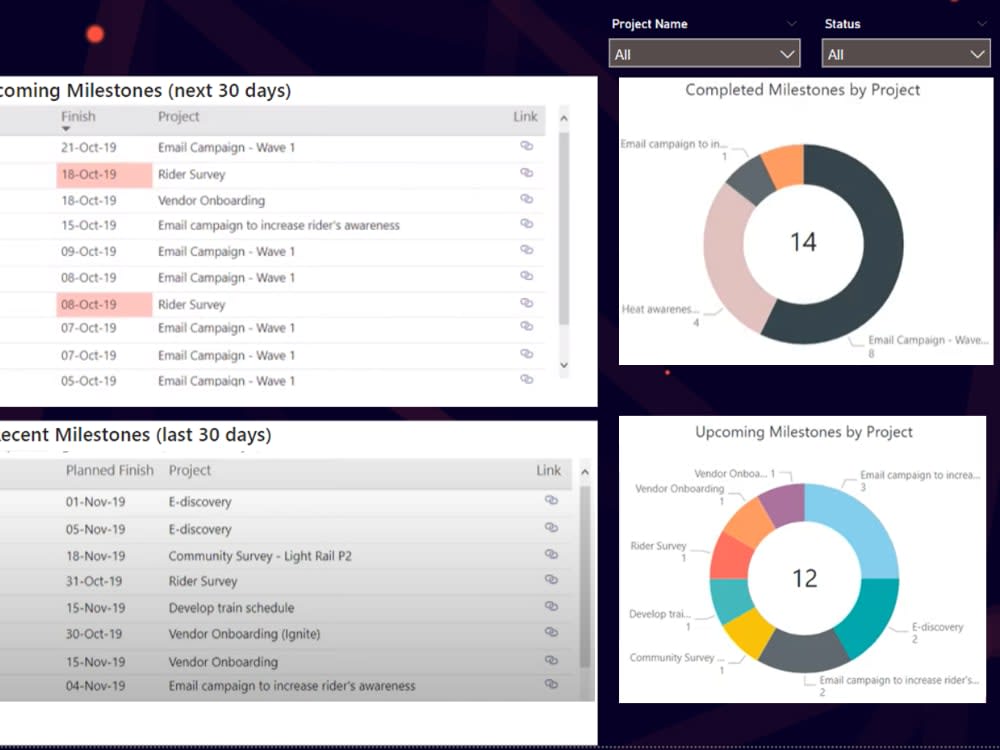The height and width of the screenshot is (750, 1000).
Task: Select red Rider Survey segment in Upcoming donut
Action: 731,557
